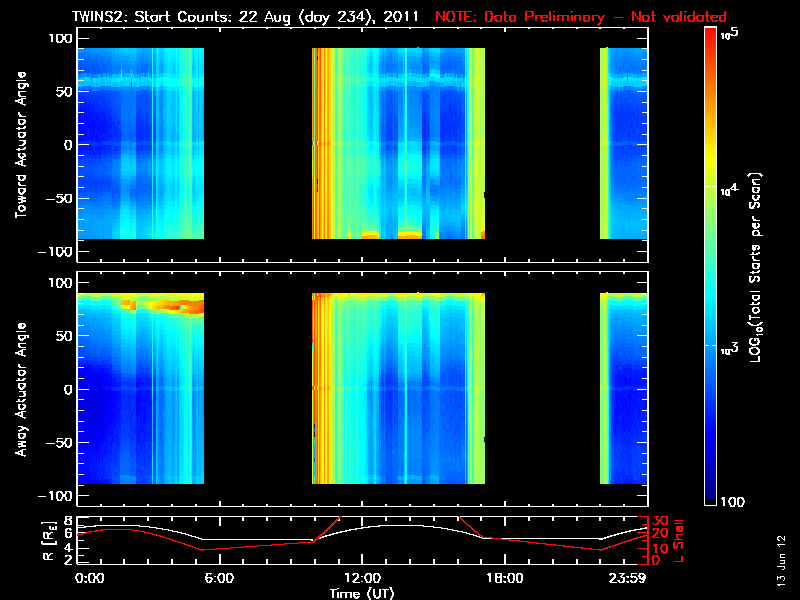Screen dimensions: 800x600
Task: Click the "Toward Actuator Angle" axis label
Action: [x=21, y=144]
